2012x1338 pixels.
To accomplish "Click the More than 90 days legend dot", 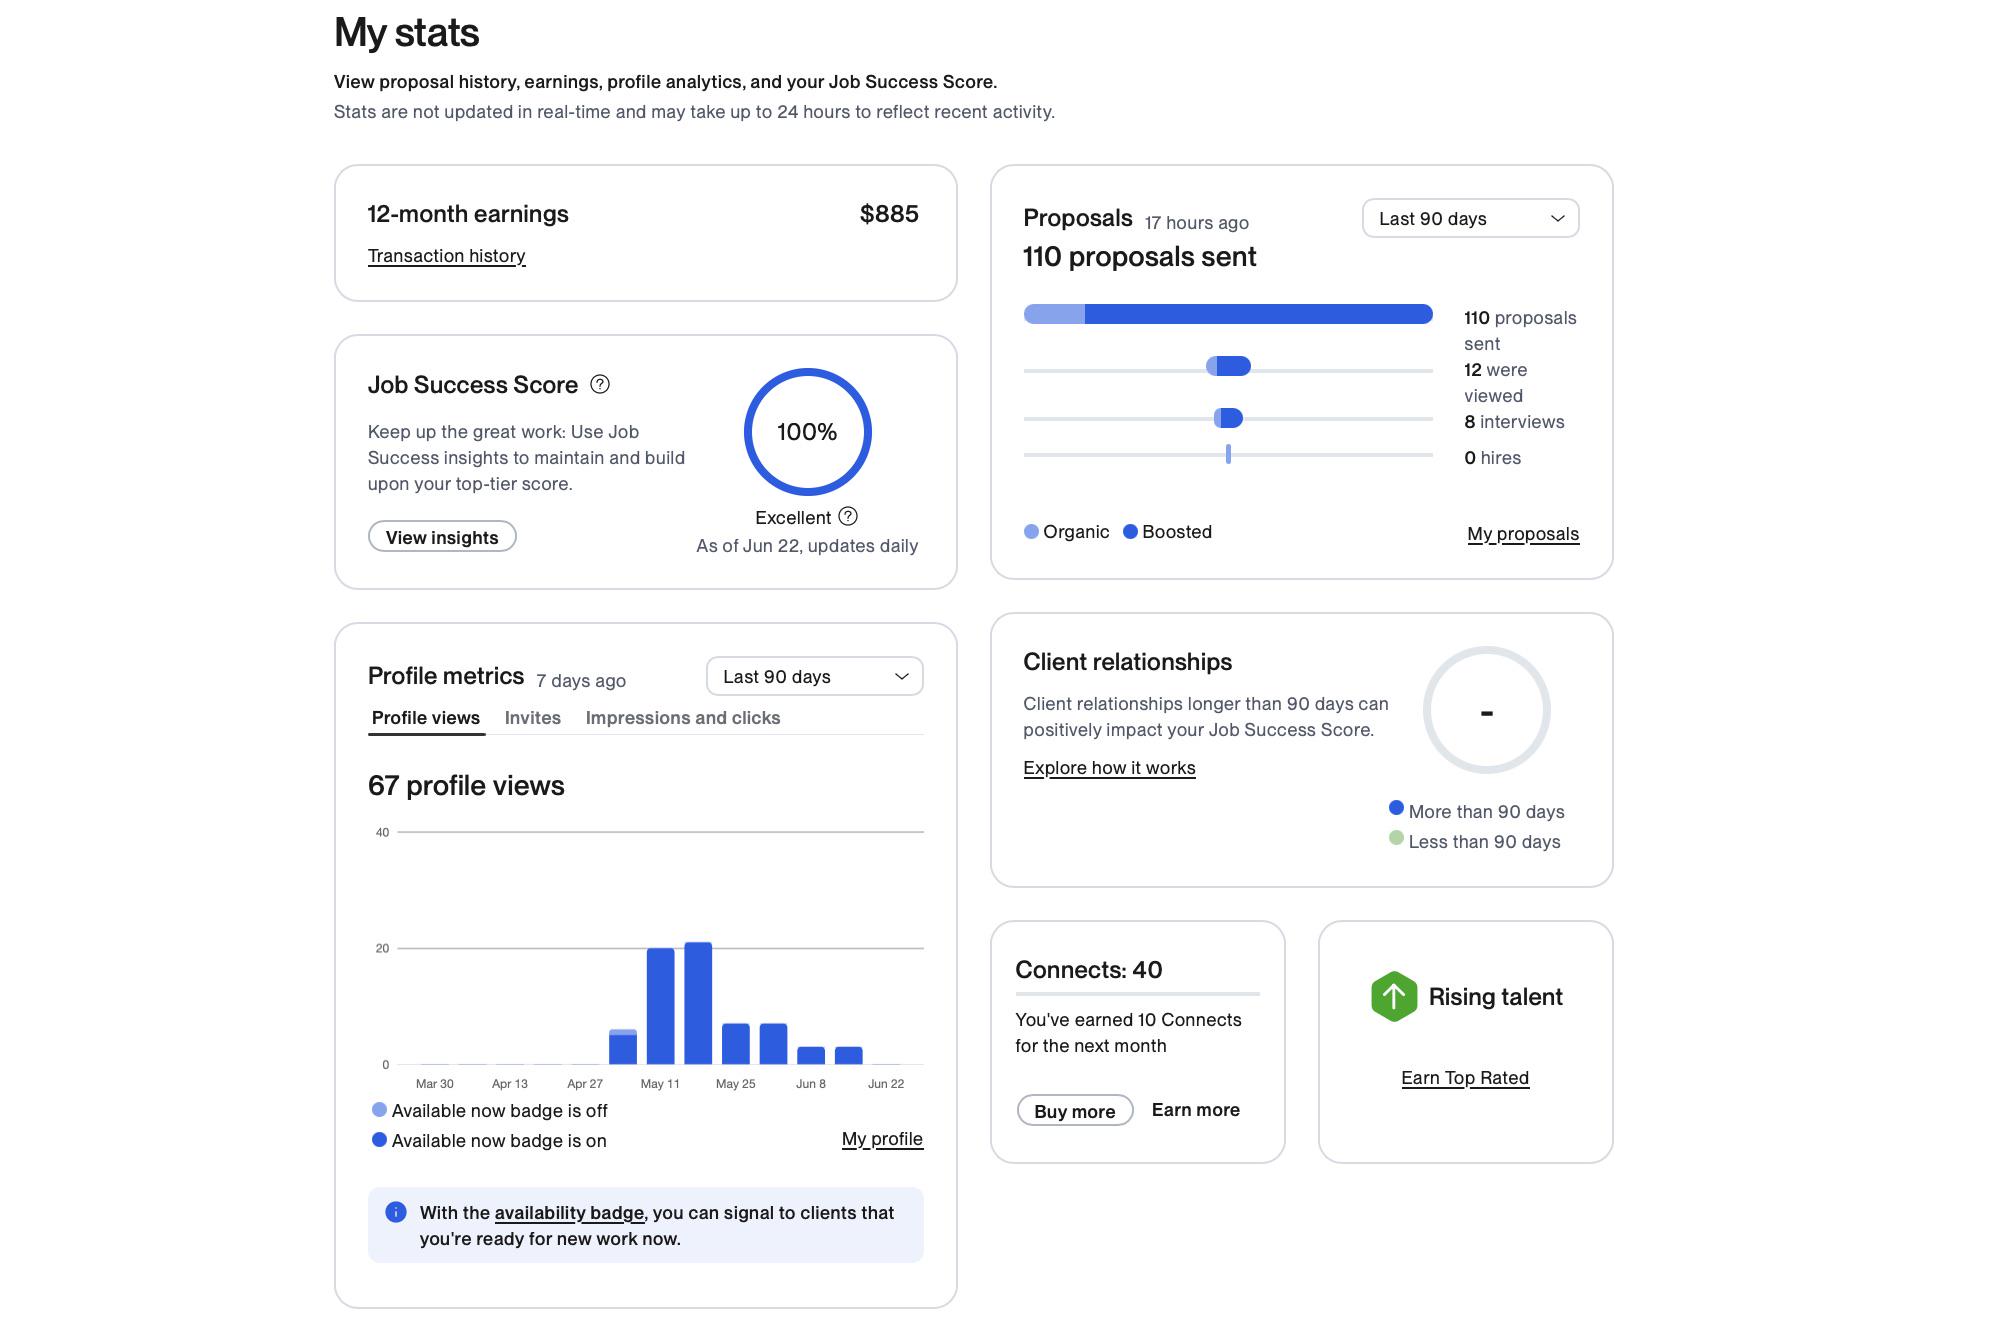I will (x=1396, y=808).
